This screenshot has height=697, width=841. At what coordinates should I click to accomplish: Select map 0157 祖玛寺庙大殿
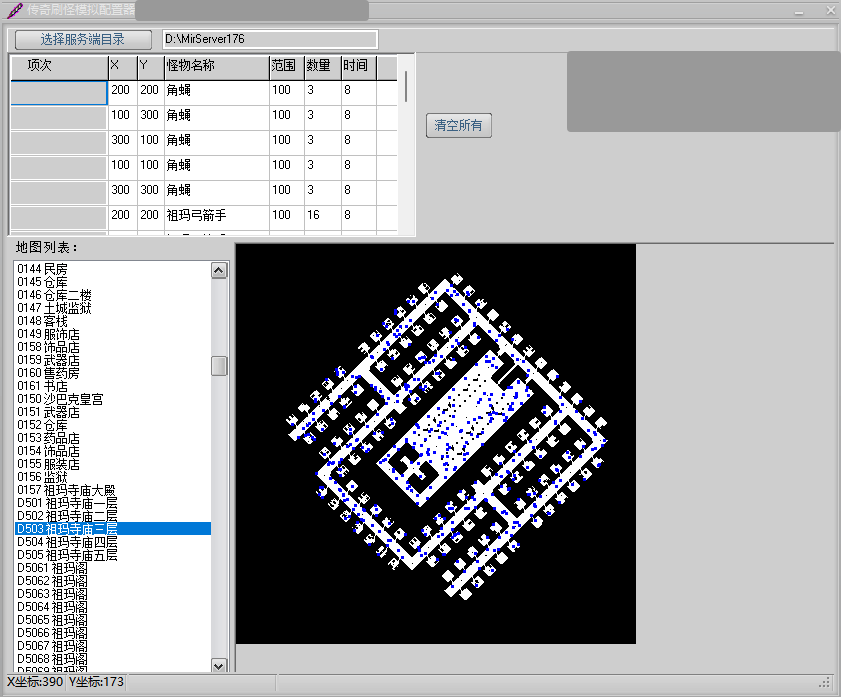(x=113, y=490)
